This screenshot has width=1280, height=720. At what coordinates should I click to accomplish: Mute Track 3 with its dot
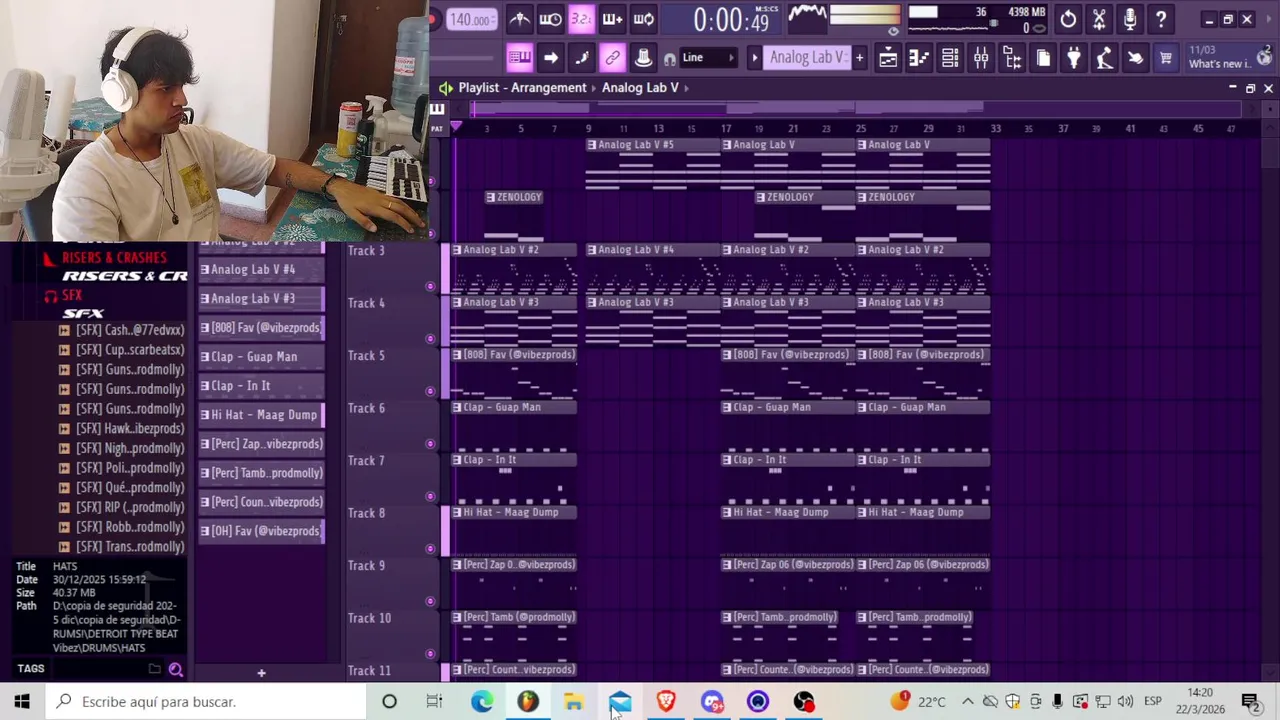point(430,286)
